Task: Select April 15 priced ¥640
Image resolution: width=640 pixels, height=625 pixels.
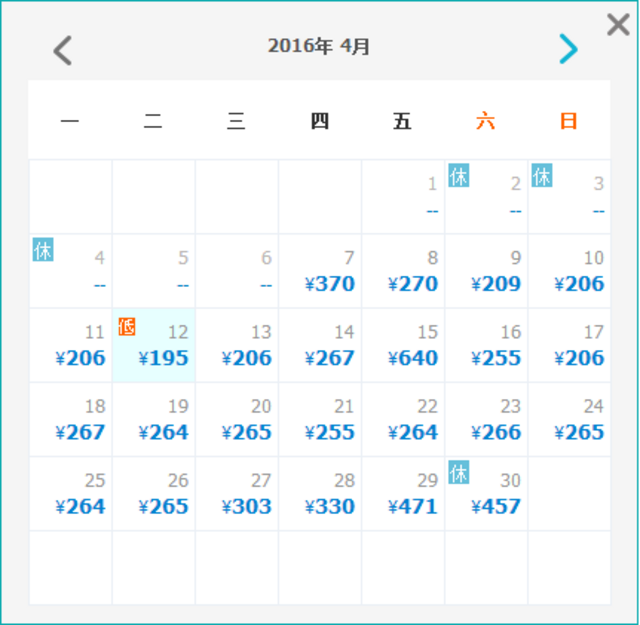Action: tap(403, 346)
